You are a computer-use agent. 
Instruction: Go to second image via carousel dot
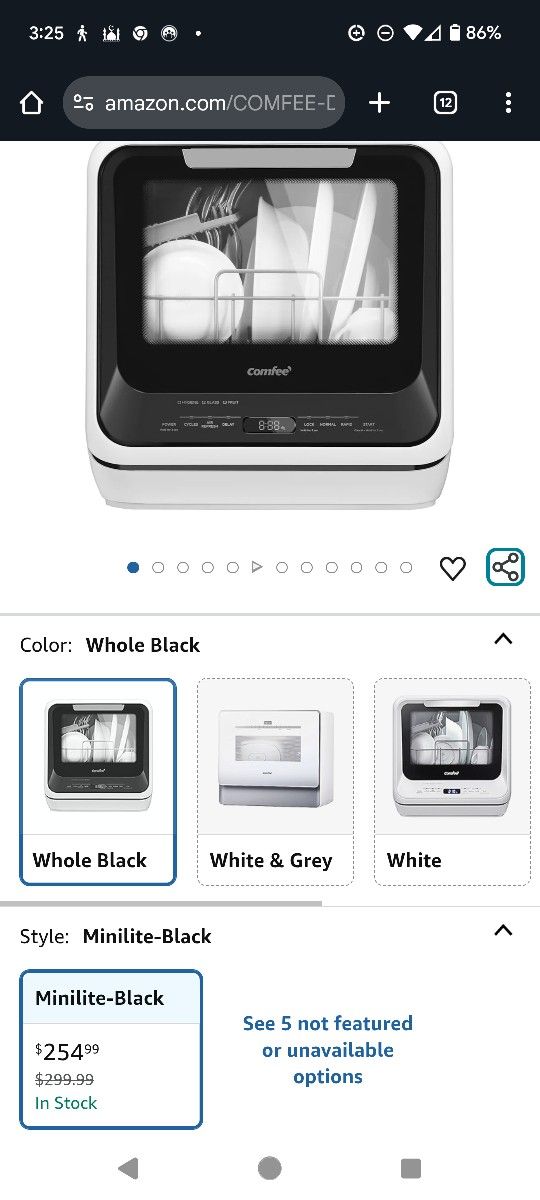point(158,567)
